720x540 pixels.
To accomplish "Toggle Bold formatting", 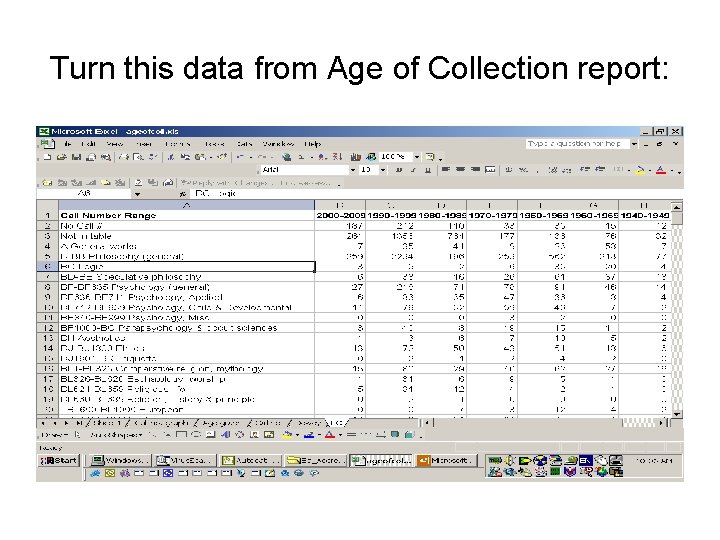I will pos(399,170).
